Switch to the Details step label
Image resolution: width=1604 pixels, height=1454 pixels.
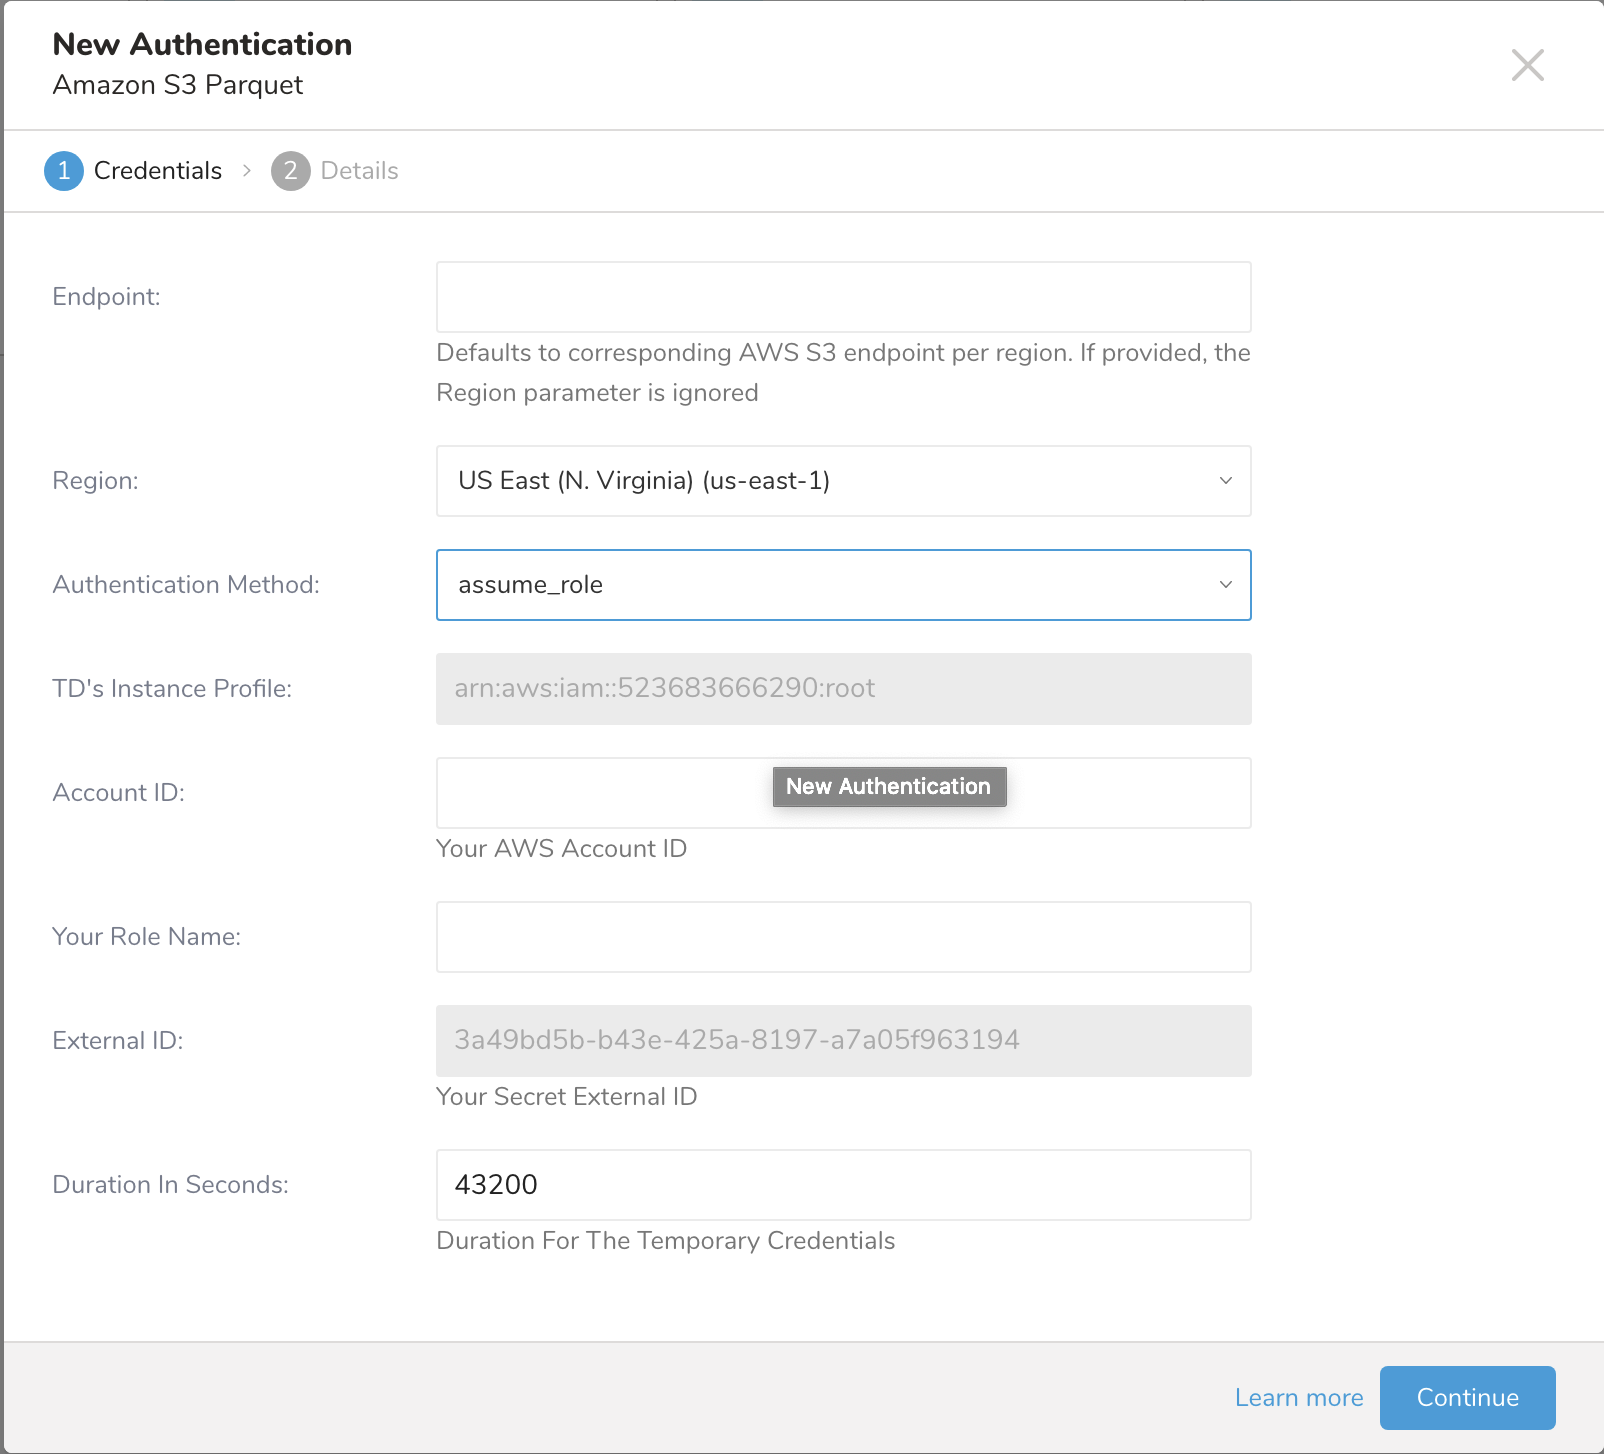pyautogui.click(x=359, y=171)
